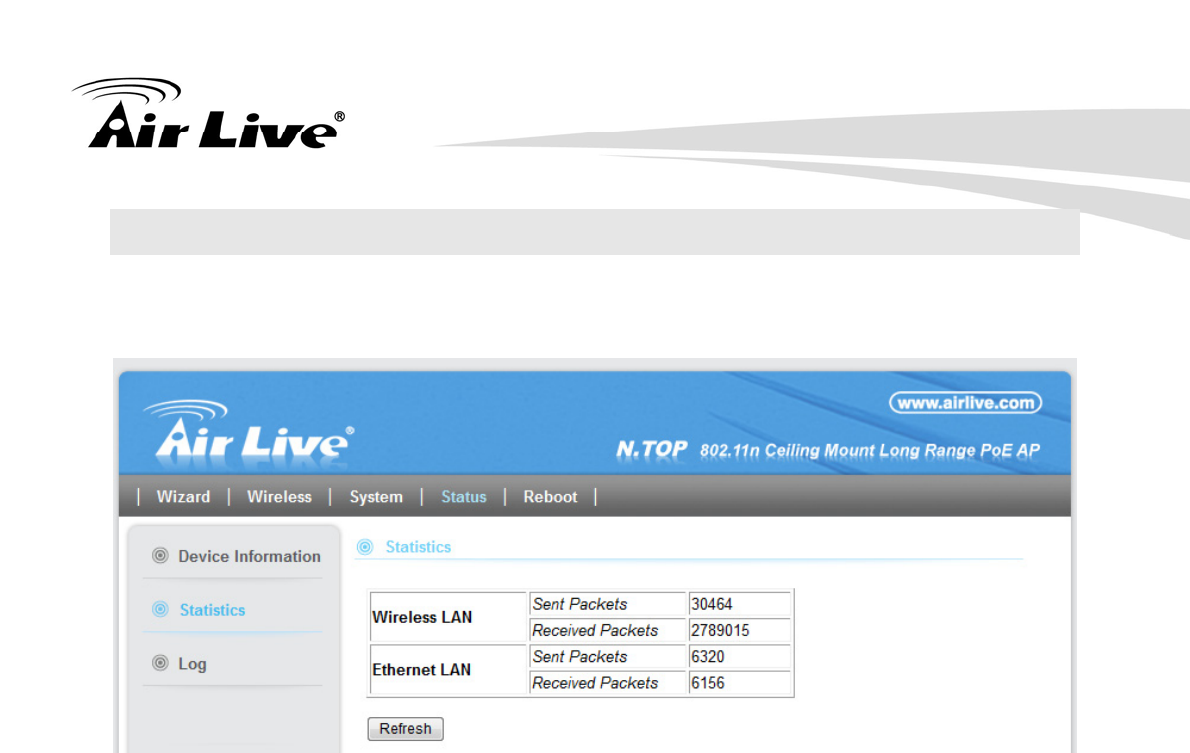This screenshot has width=1190, height=753.
Task: Open the Reboot menu tab
Action: (550, 496)
